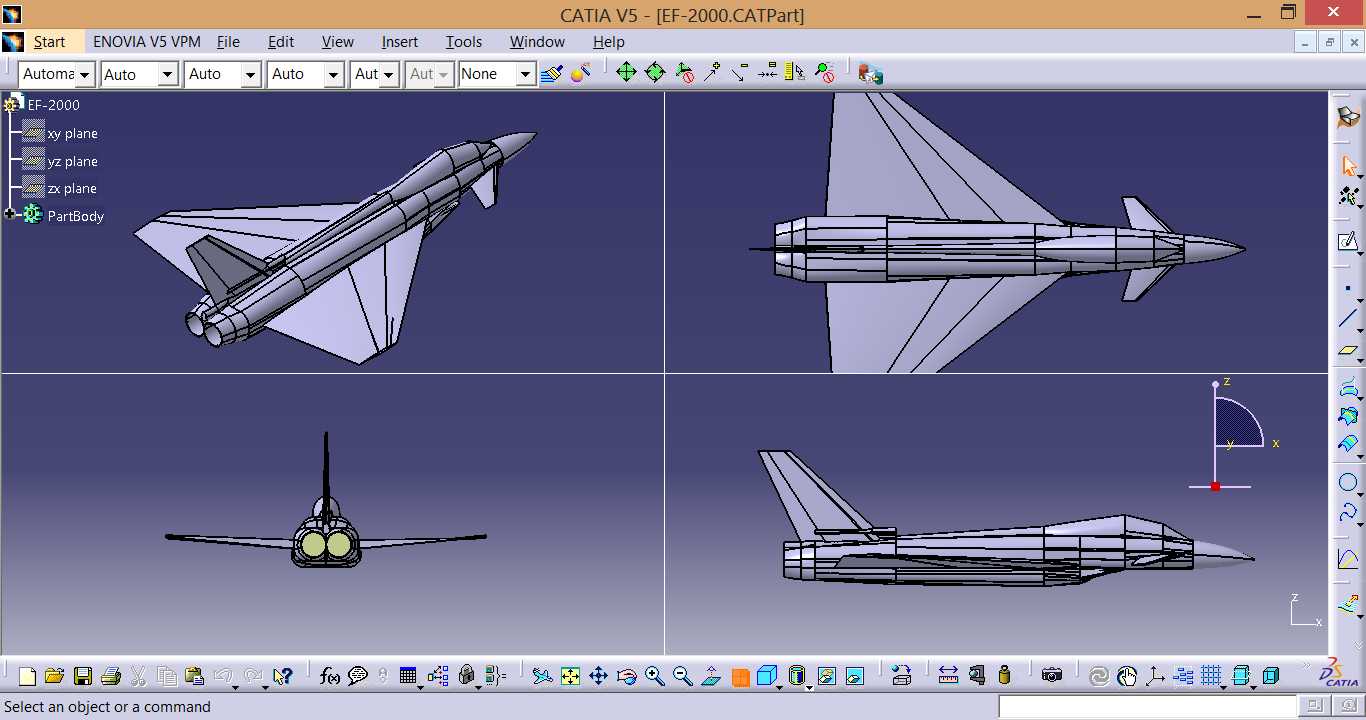The image size is (1366, 720).
Task: Click the Painter brush icon
Action: coord(551,73)
